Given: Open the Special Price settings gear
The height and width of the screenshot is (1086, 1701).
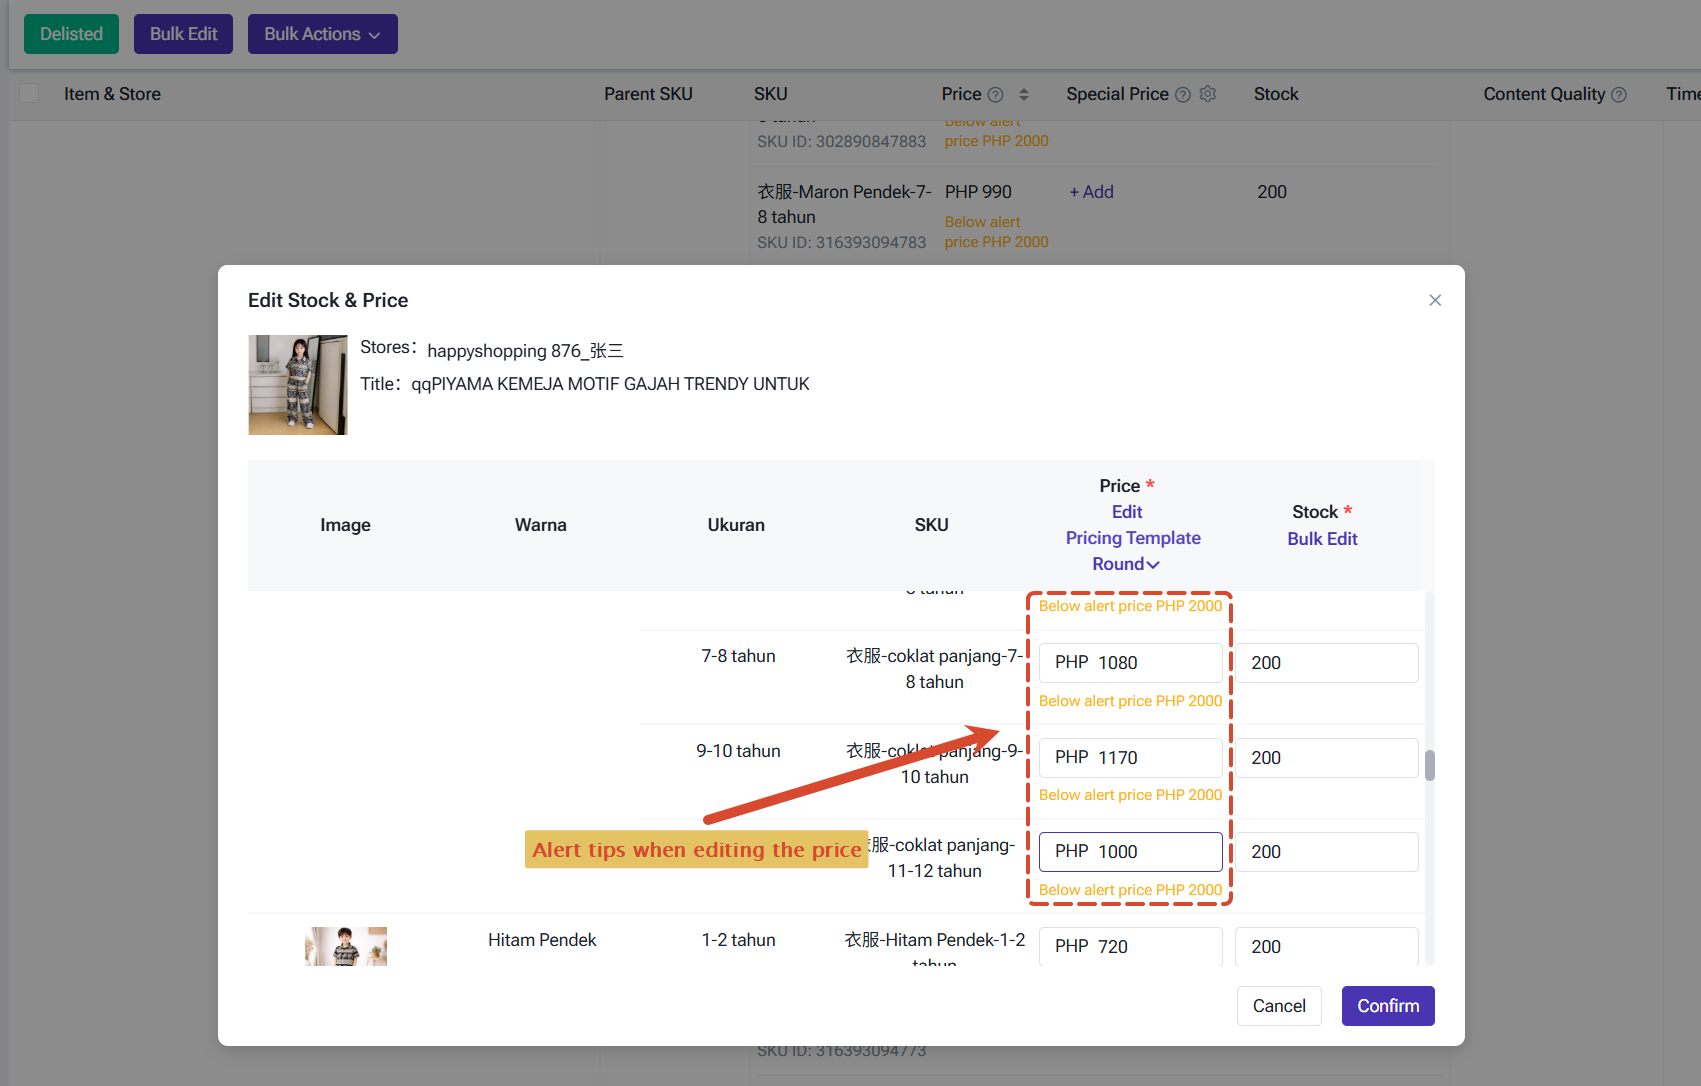Looking at the screenshot, I should point(1208,94).
